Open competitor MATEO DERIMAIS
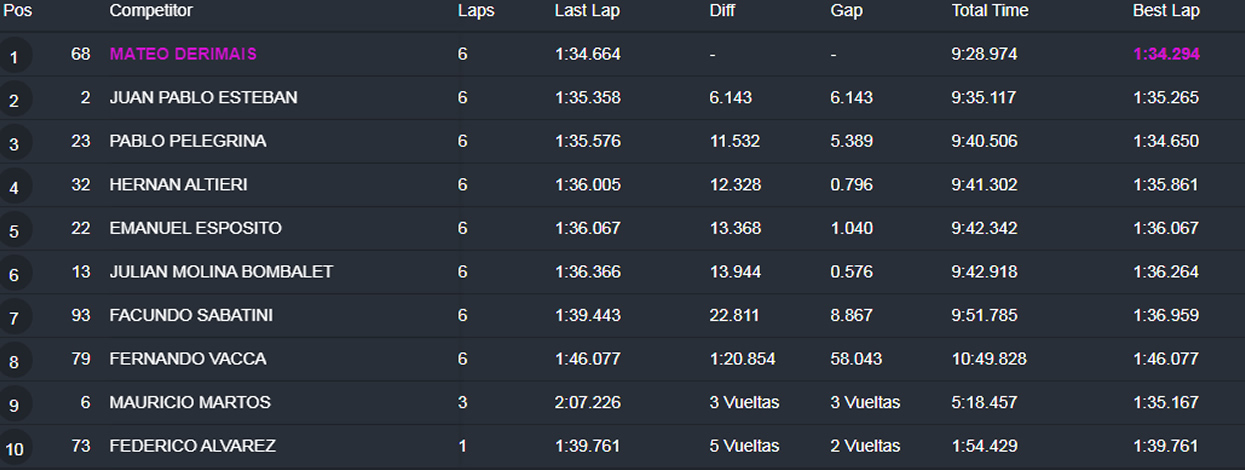This screenshot has height=470, width=1245. (183, 54)
